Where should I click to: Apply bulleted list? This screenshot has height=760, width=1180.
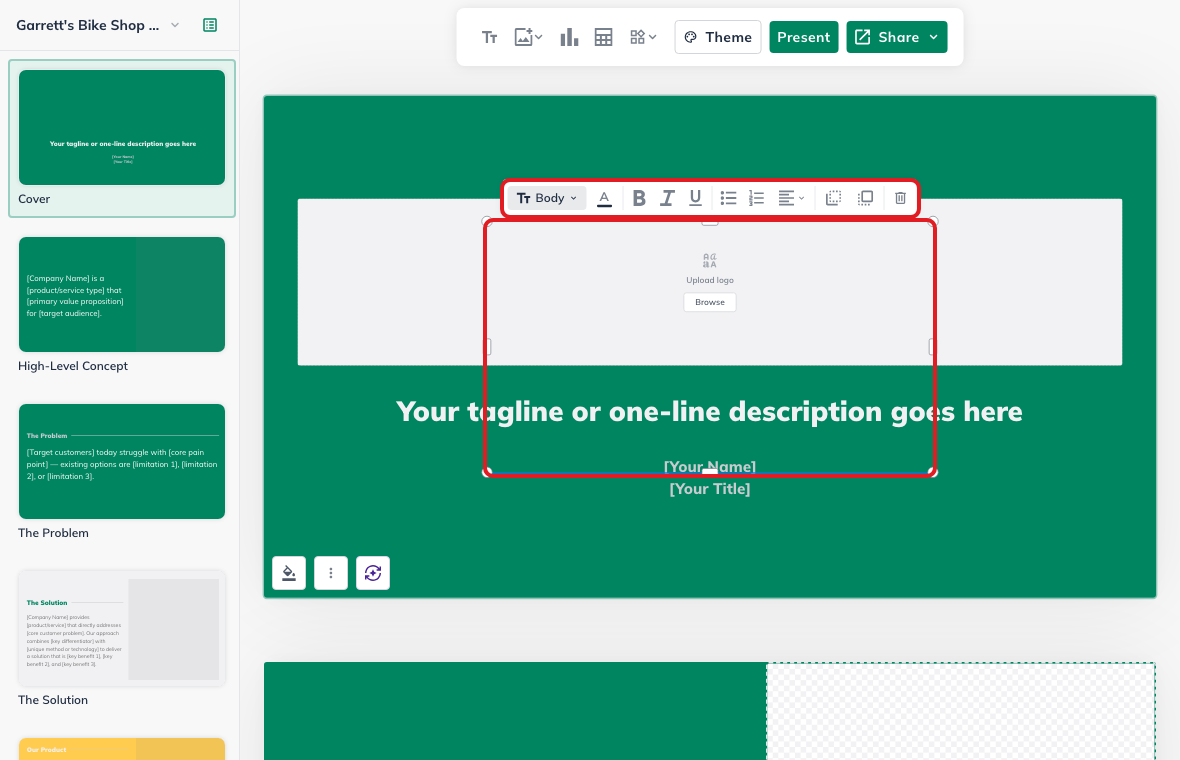point(728,198)
